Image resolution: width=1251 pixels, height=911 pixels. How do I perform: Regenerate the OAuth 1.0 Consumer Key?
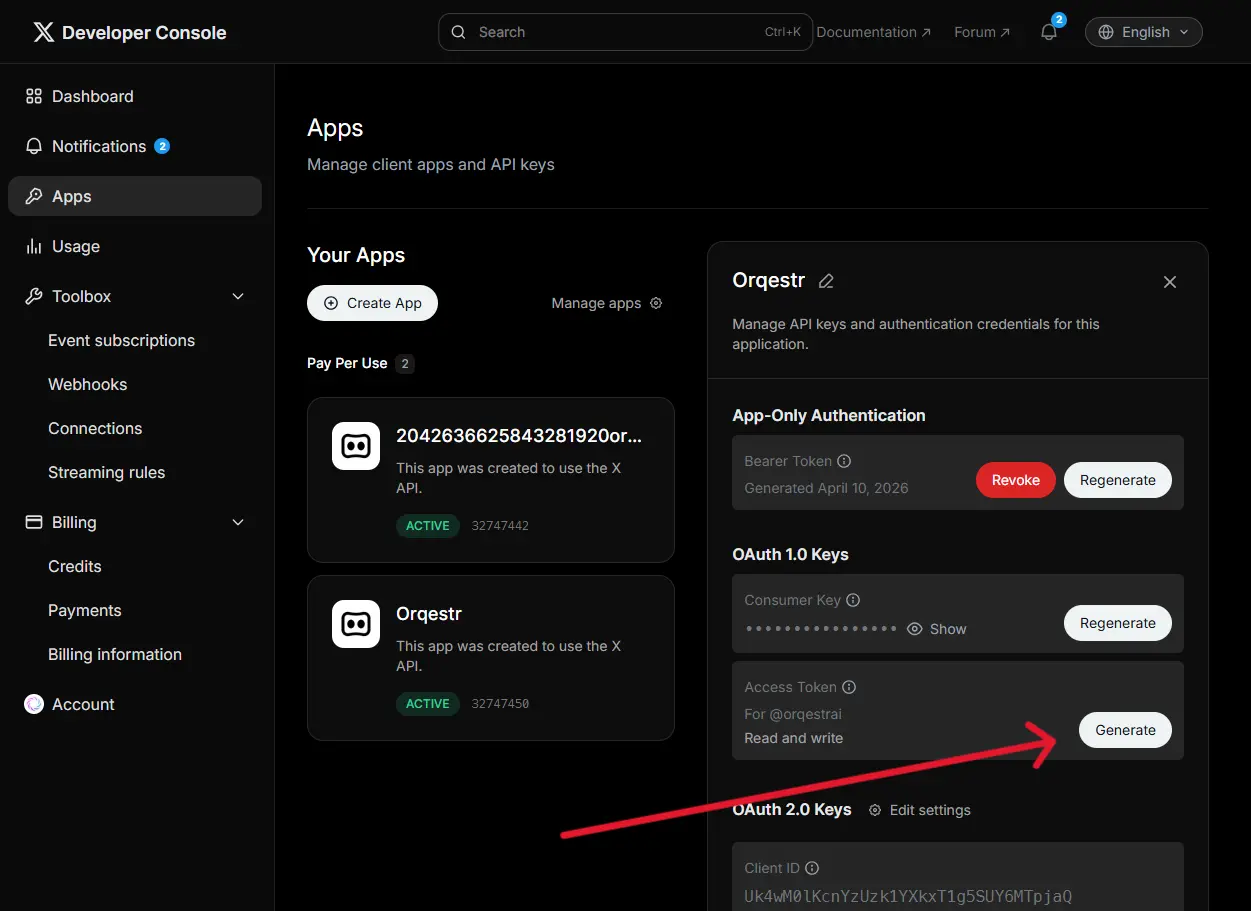point(1118,623)
